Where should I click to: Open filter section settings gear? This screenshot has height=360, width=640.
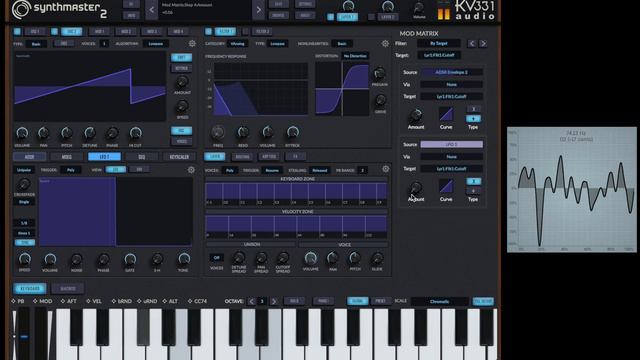pos(385,43)
